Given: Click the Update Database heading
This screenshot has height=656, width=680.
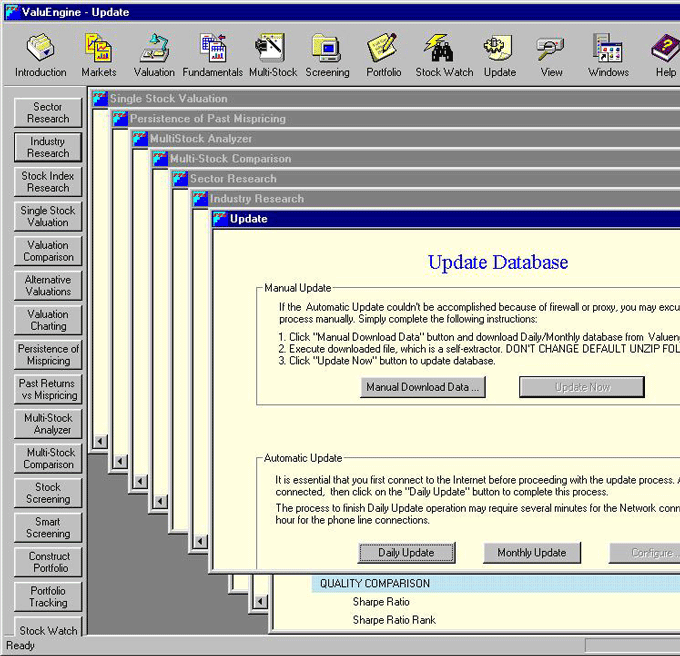Looking at the screenshot, I should coord(498,262).
